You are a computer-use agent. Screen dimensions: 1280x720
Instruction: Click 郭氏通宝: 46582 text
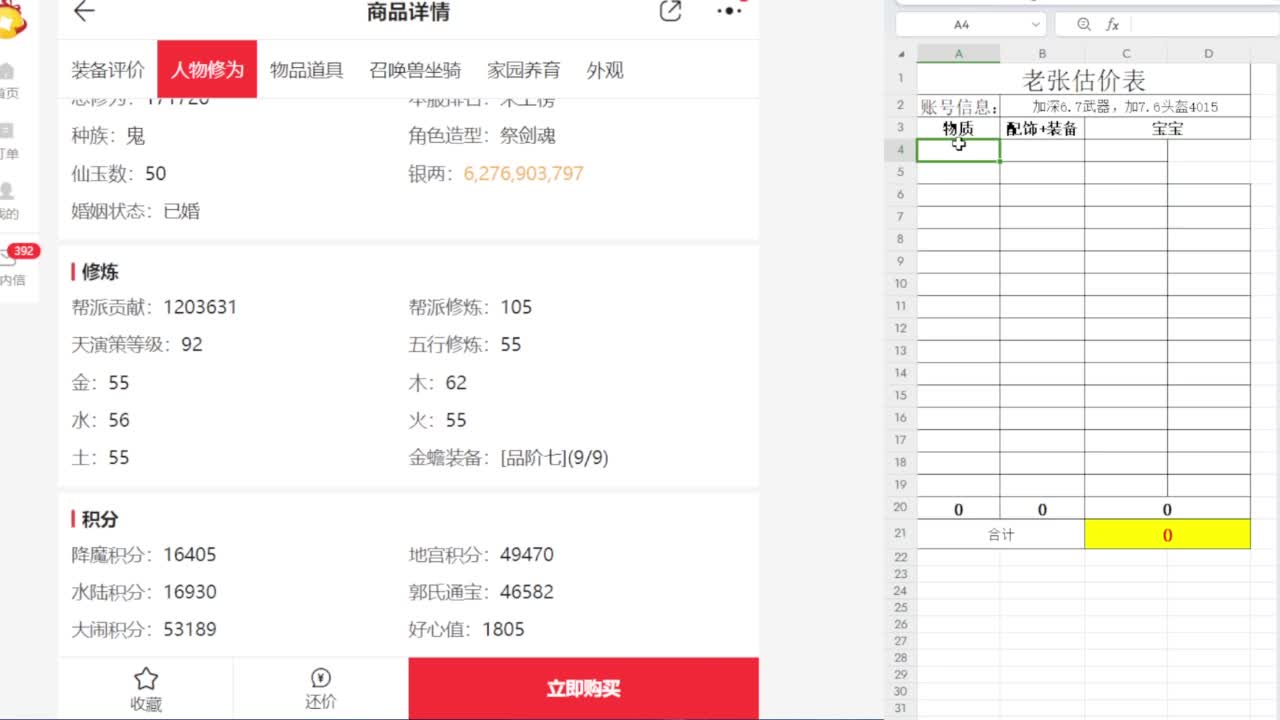tap(481, 592)
